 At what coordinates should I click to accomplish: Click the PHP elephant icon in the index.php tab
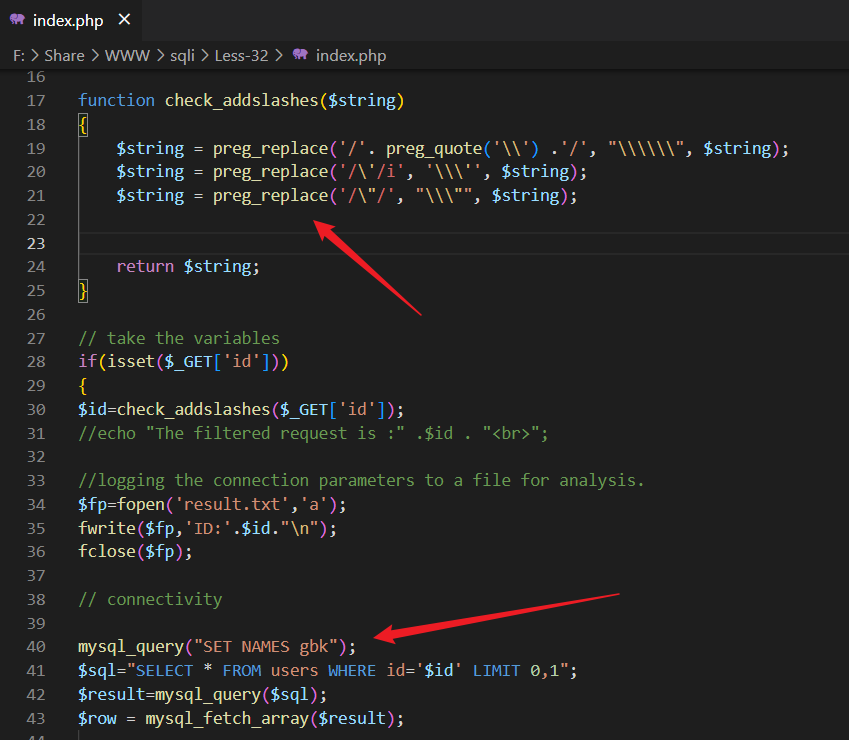[17, 20]
